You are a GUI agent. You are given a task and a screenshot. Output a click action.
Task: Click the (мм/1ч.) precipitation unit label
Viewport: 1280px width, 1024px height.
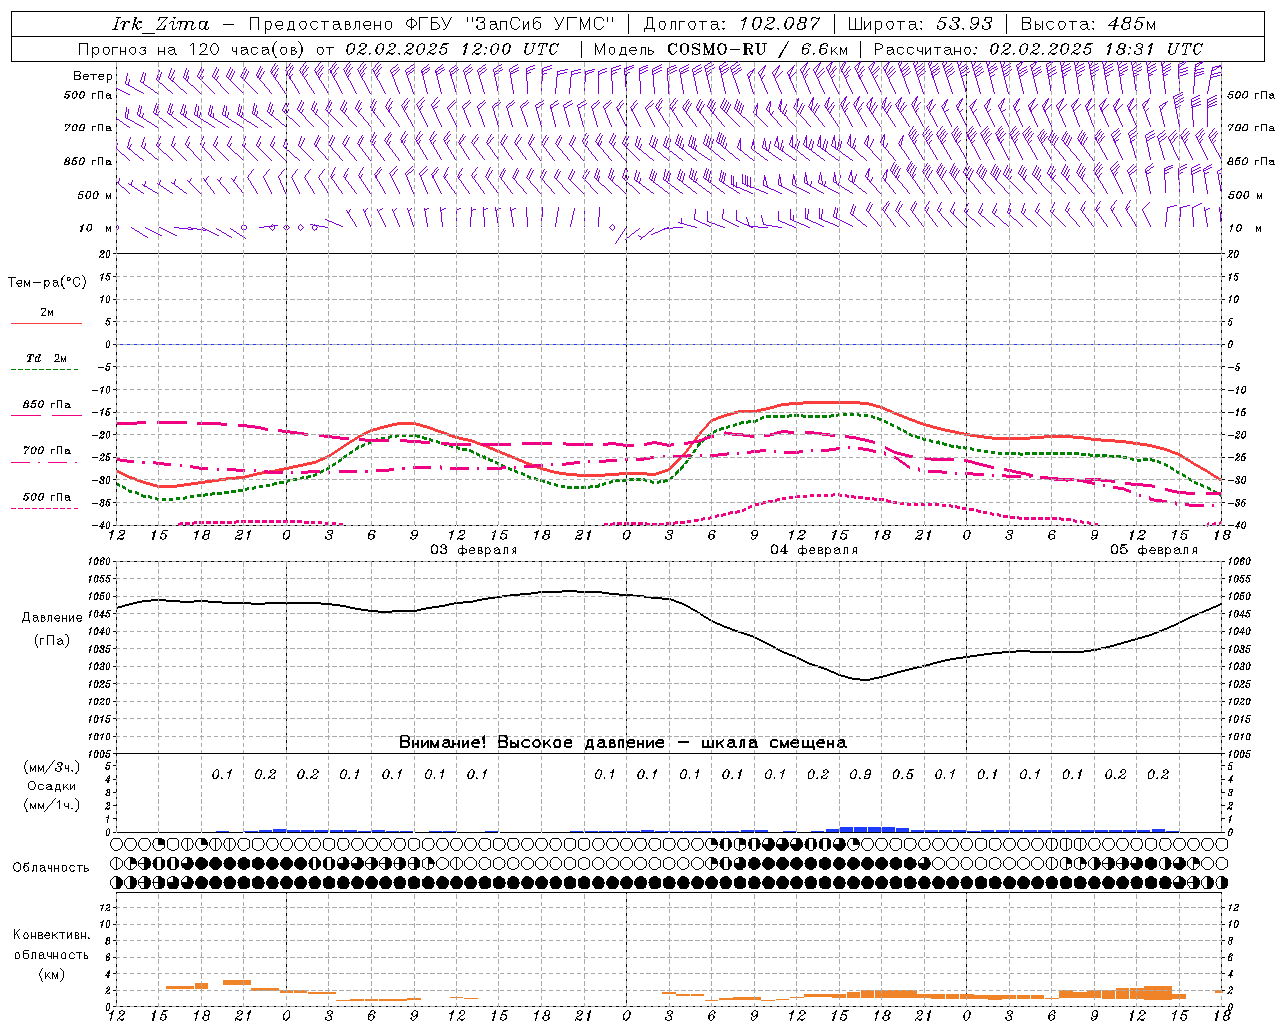[51, 805]
